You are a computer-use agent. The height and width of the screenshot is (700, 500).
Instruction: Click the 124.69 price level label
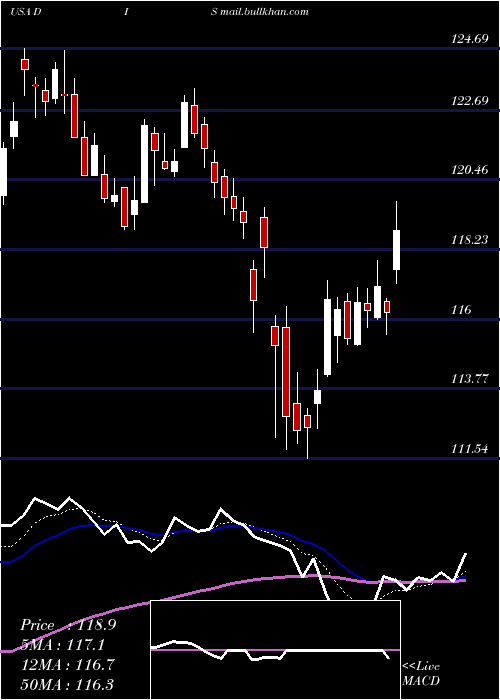(x=470, y=39)
